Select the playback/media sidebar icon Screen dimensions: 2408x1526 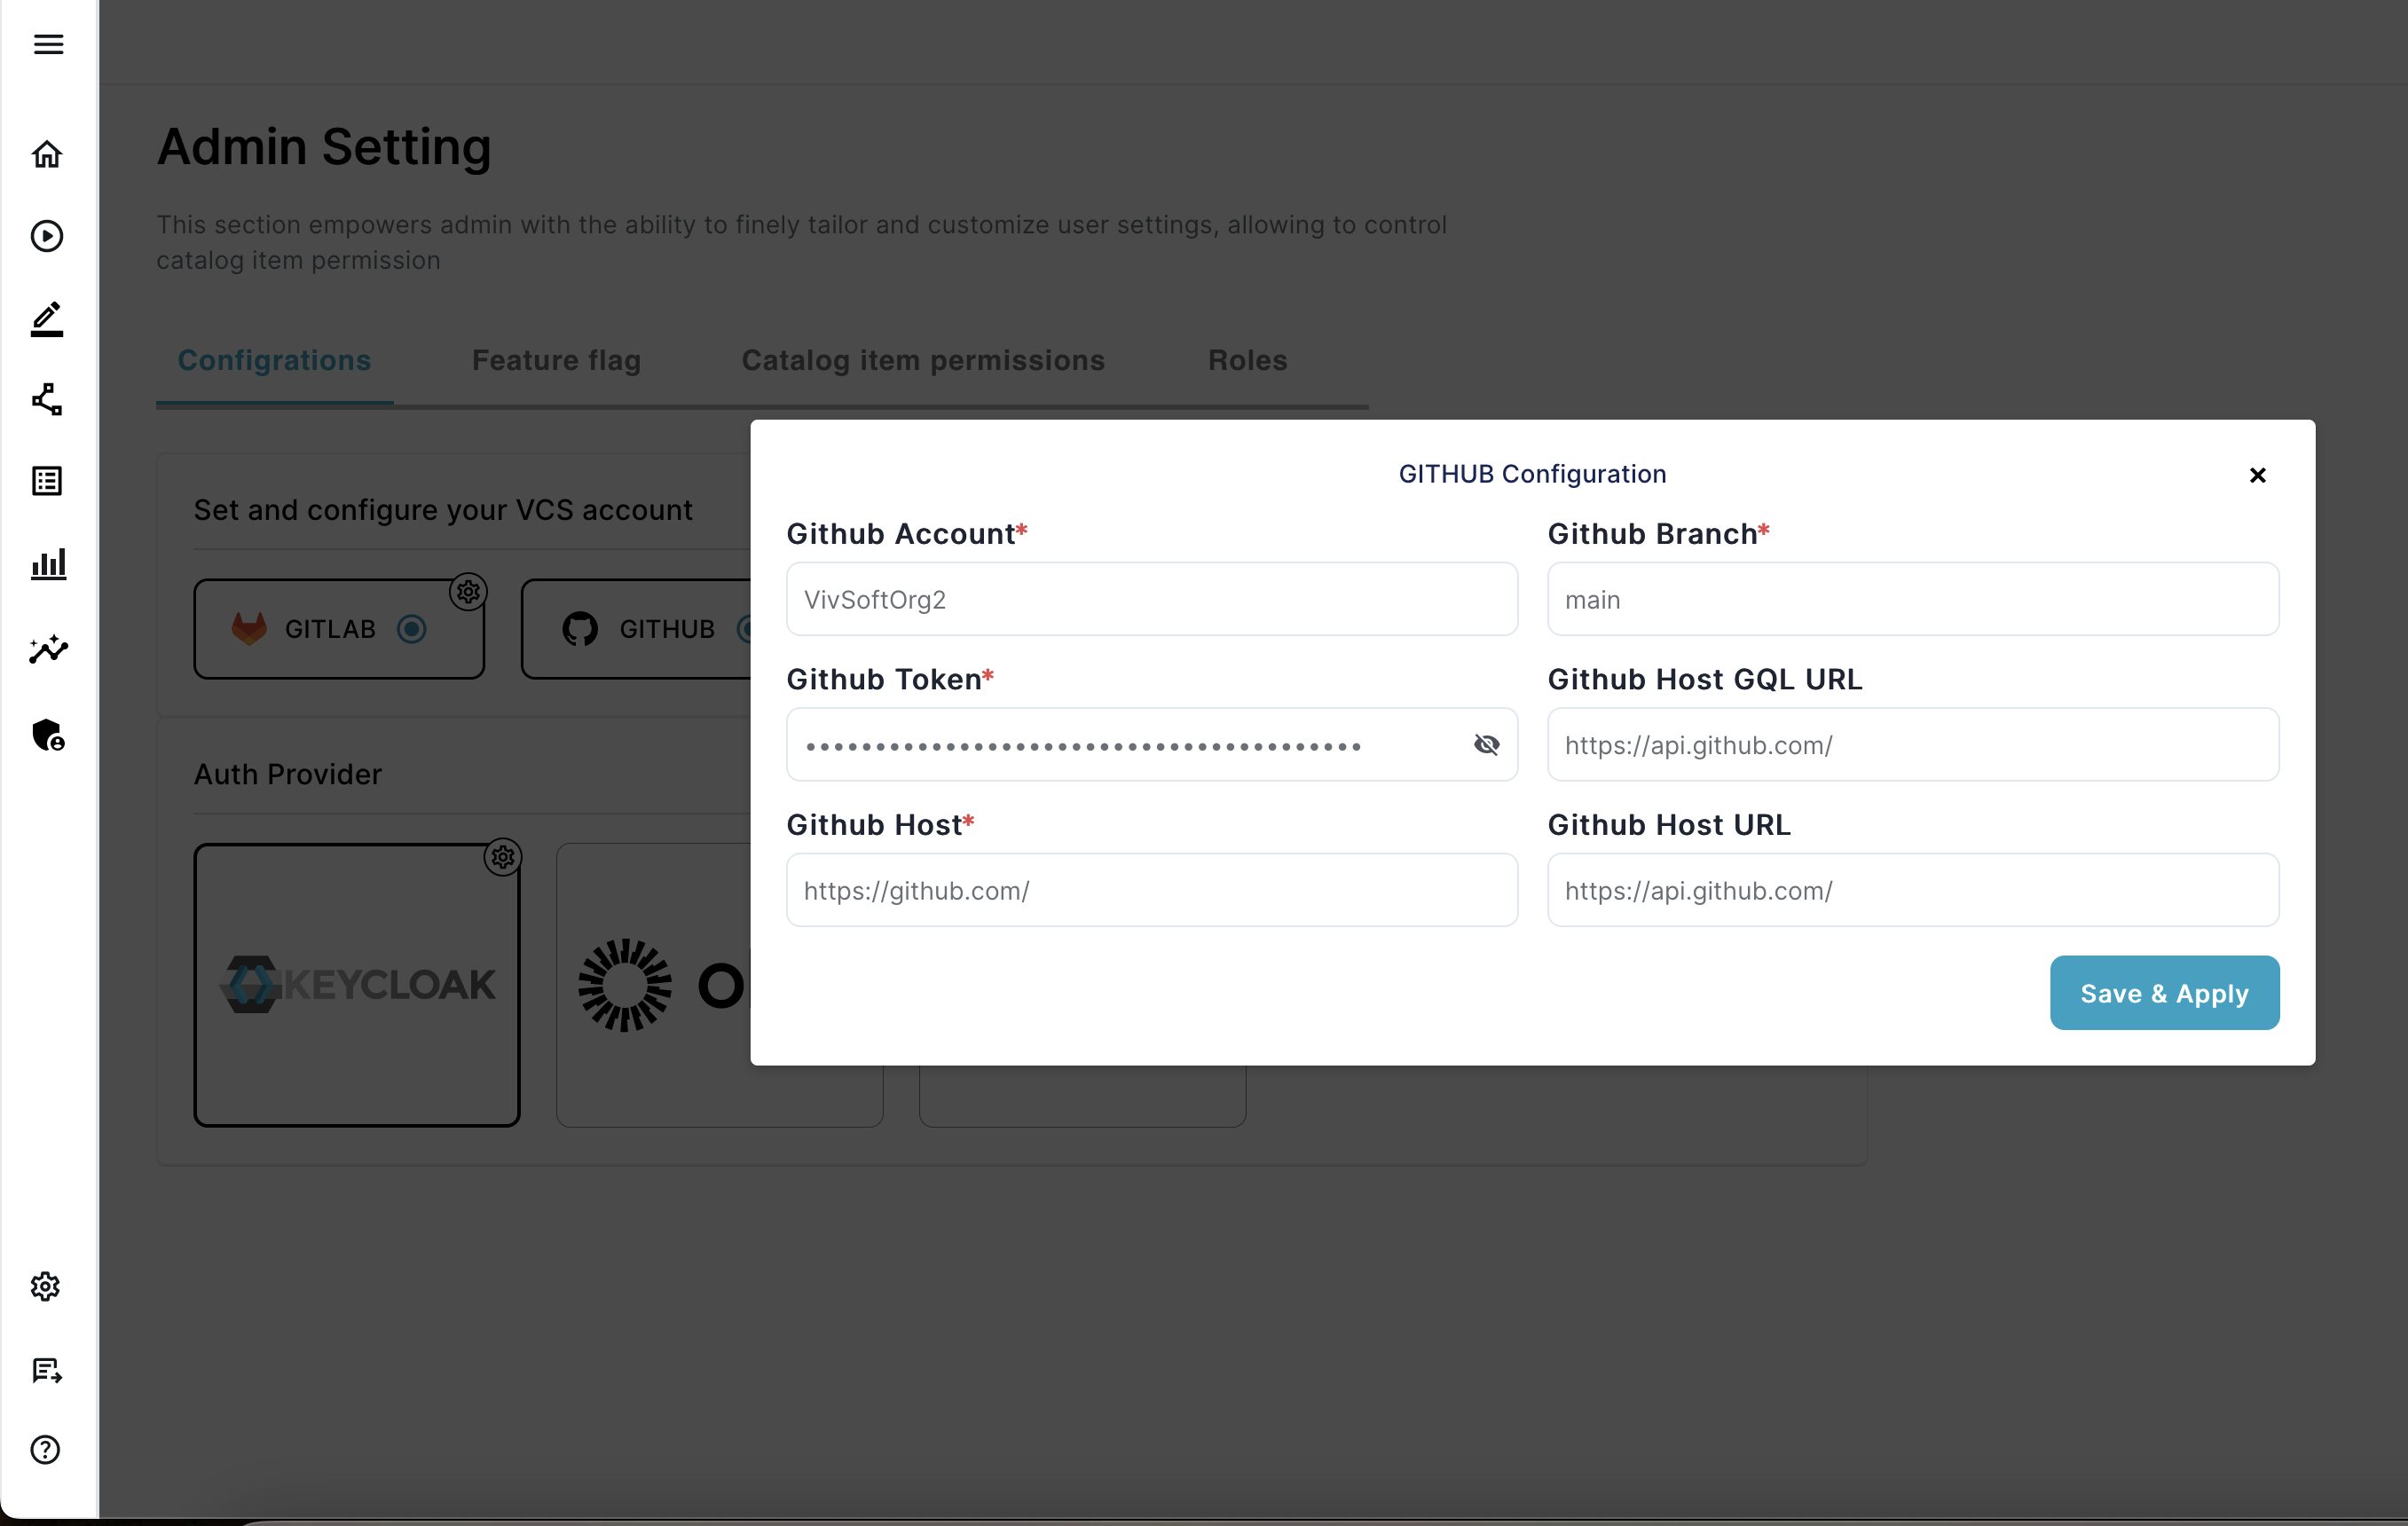tap(49, 235)
